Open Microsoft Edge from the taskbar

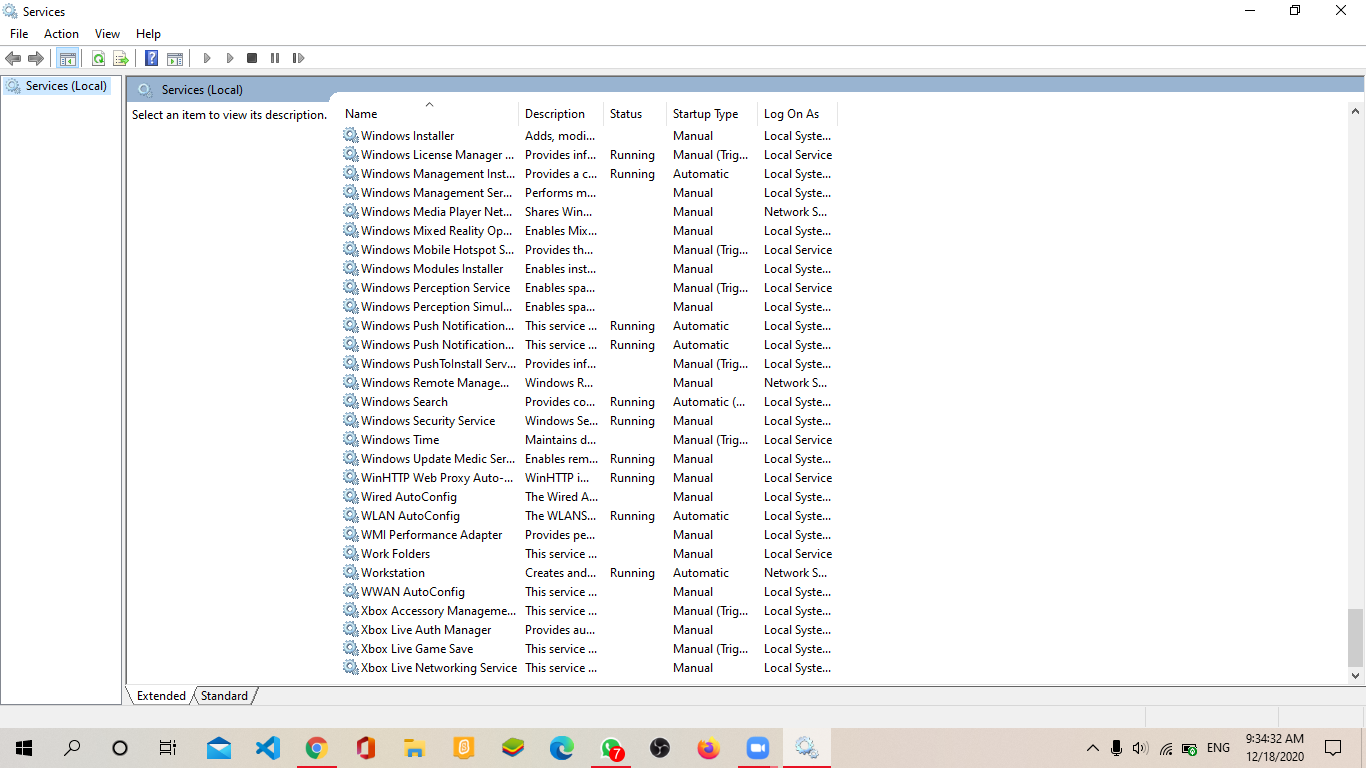pos(562,748)
